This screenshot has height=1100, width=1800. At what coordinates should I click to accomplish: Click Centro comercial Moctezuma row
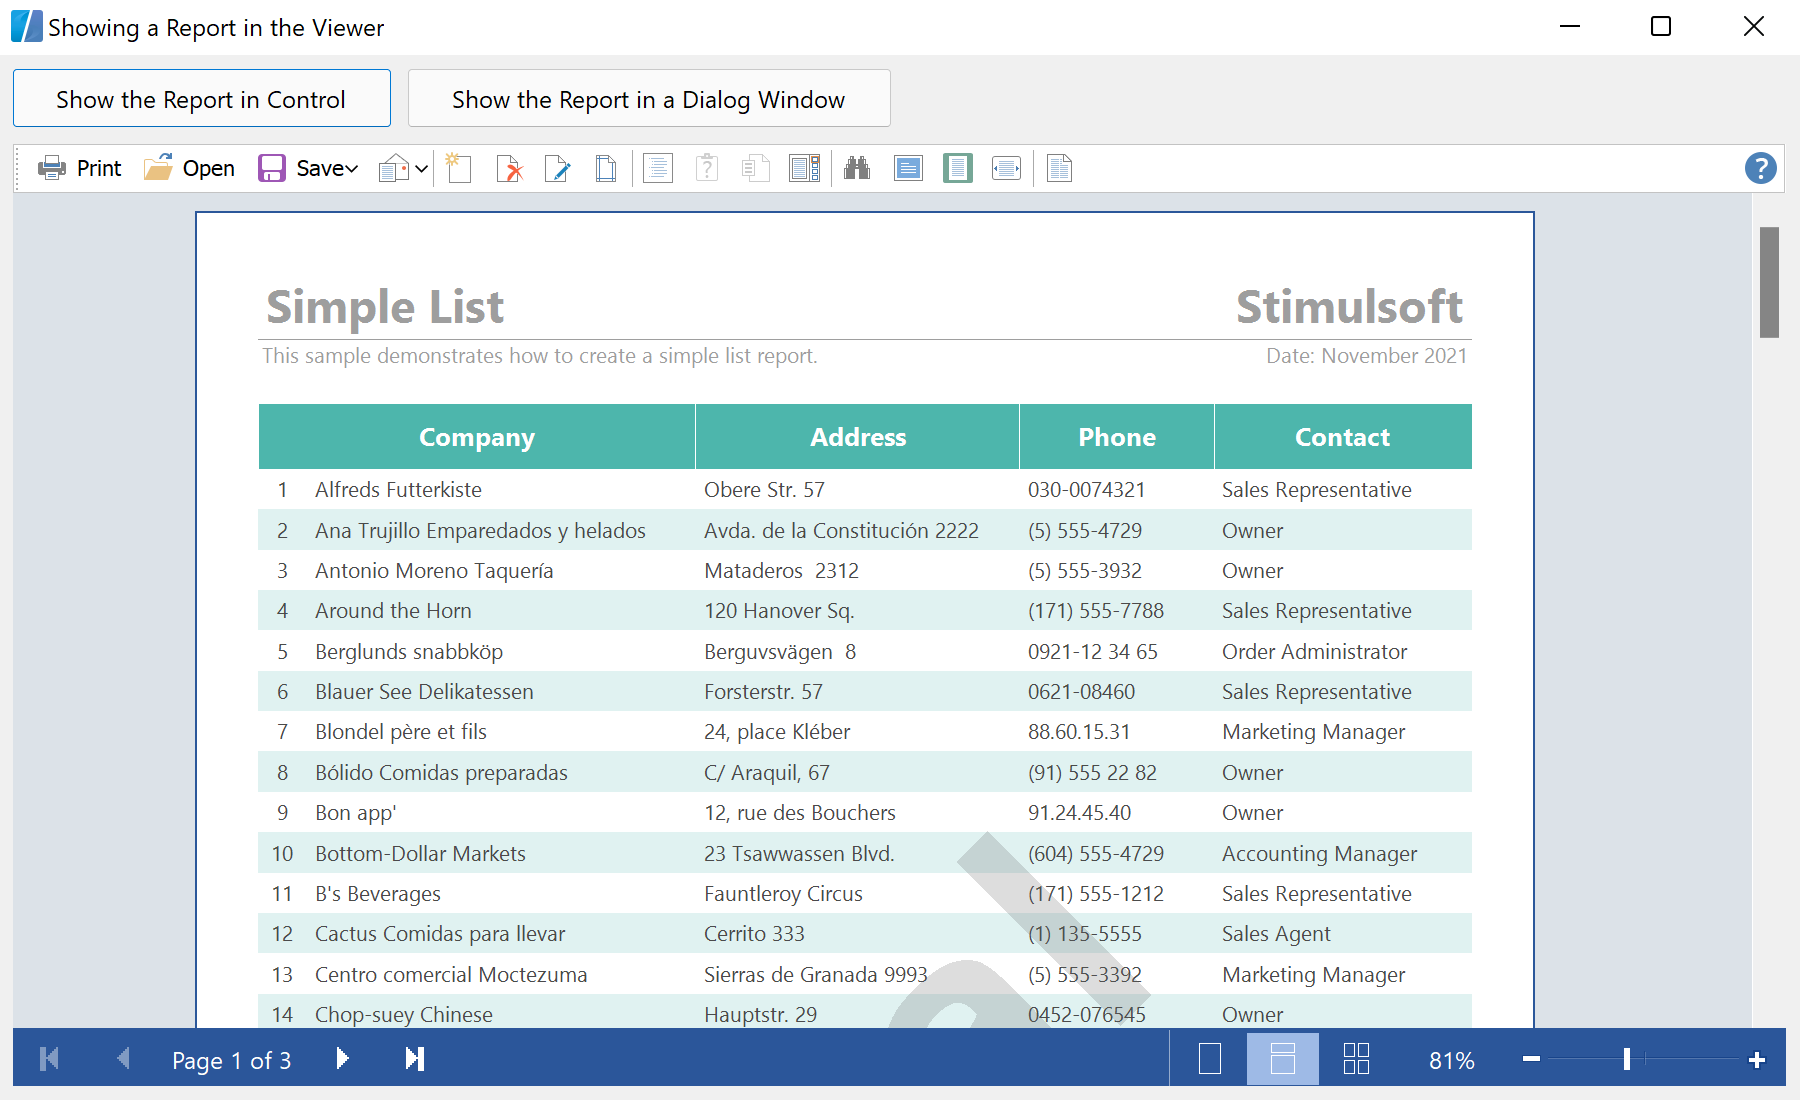click(x=865, y=974)
